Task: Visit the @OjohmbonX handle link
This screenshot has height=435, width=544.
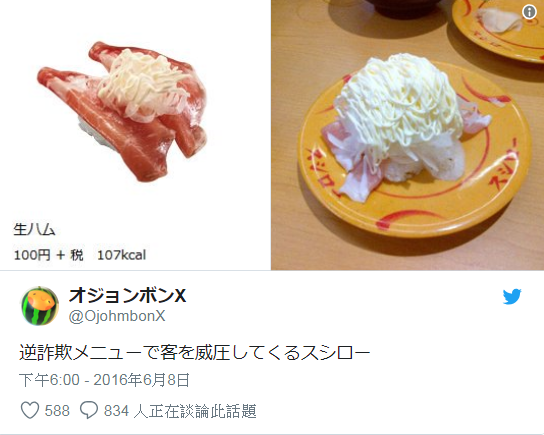Action: [x=117, y=316]
